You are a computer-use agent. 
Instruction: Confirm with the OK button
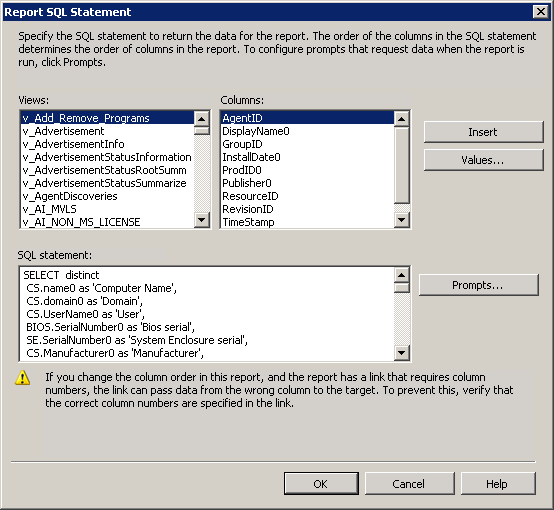click(321, 483)
